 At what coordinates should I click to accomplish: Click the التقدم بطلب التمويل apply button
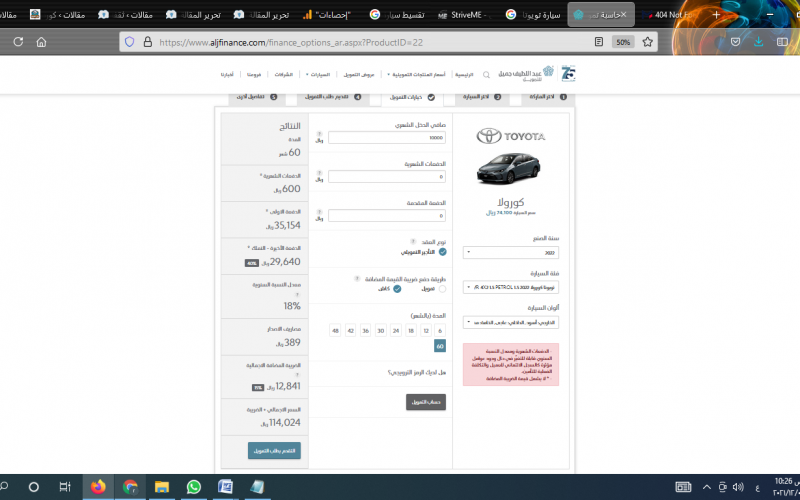click(274, 451)
